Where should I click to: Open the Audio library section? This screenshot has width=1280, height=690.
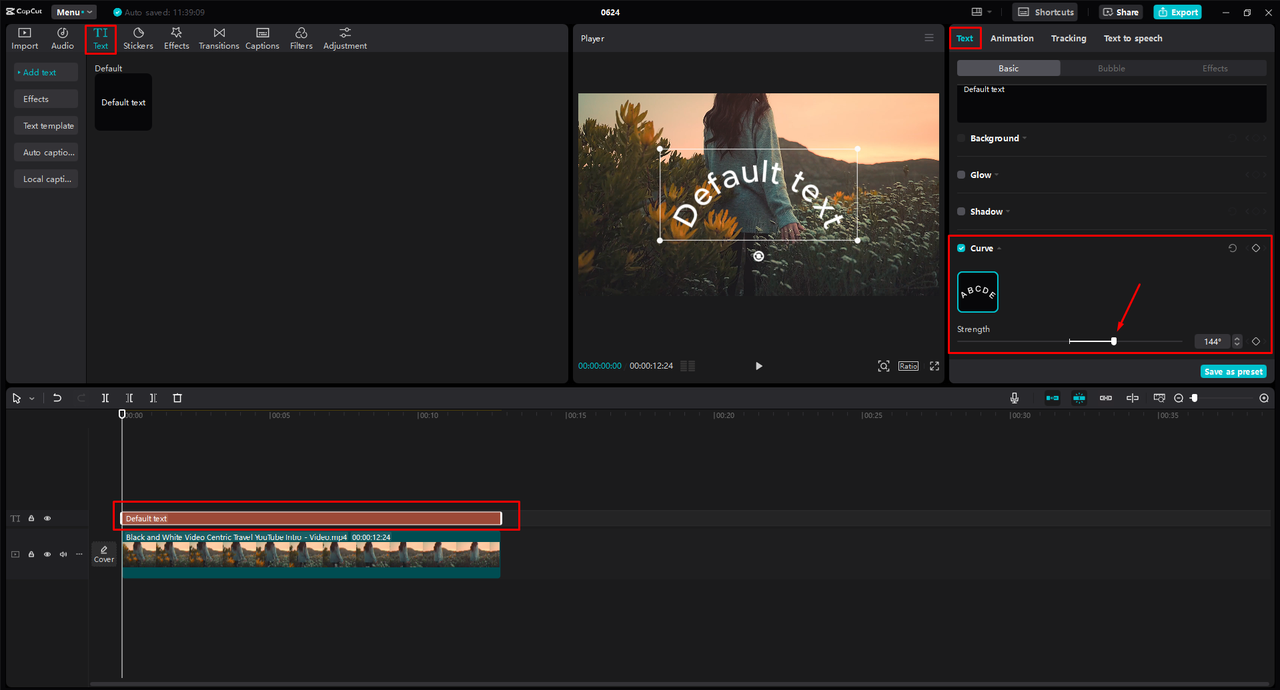point(62,39)
